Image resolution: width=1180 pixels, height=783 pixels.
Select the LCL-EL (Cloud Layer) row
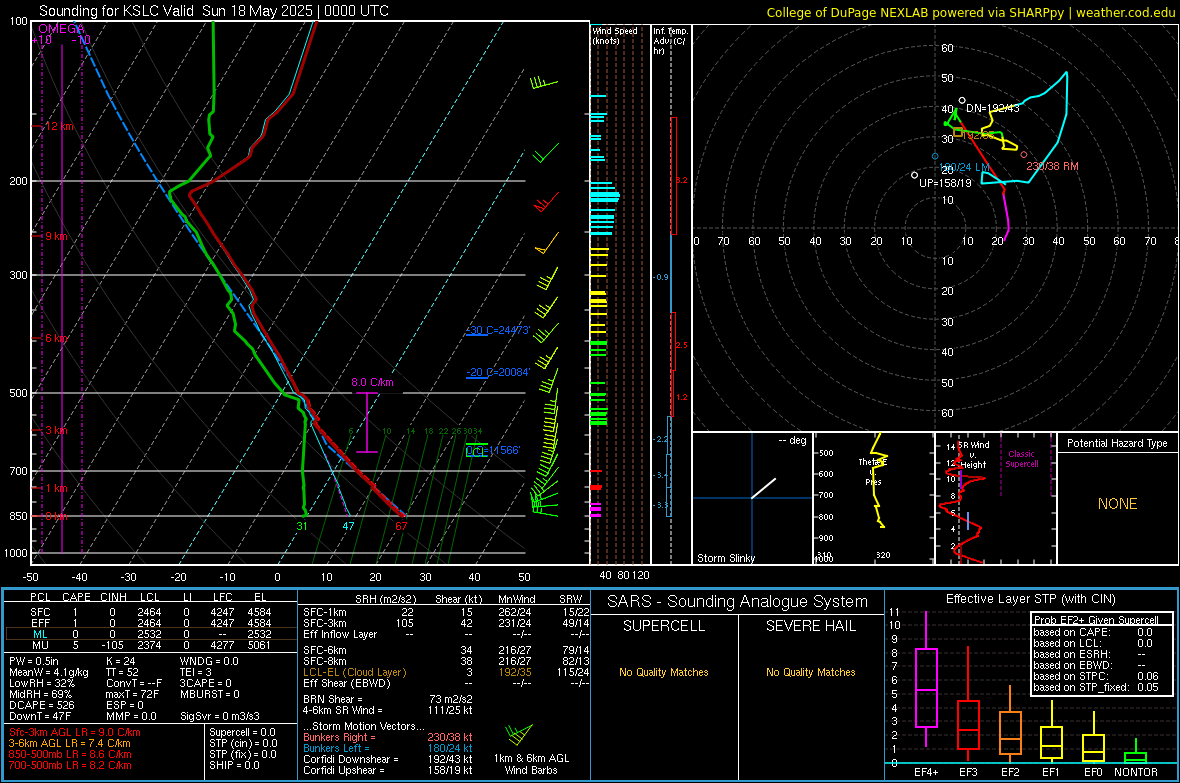(x=446, y=672)
